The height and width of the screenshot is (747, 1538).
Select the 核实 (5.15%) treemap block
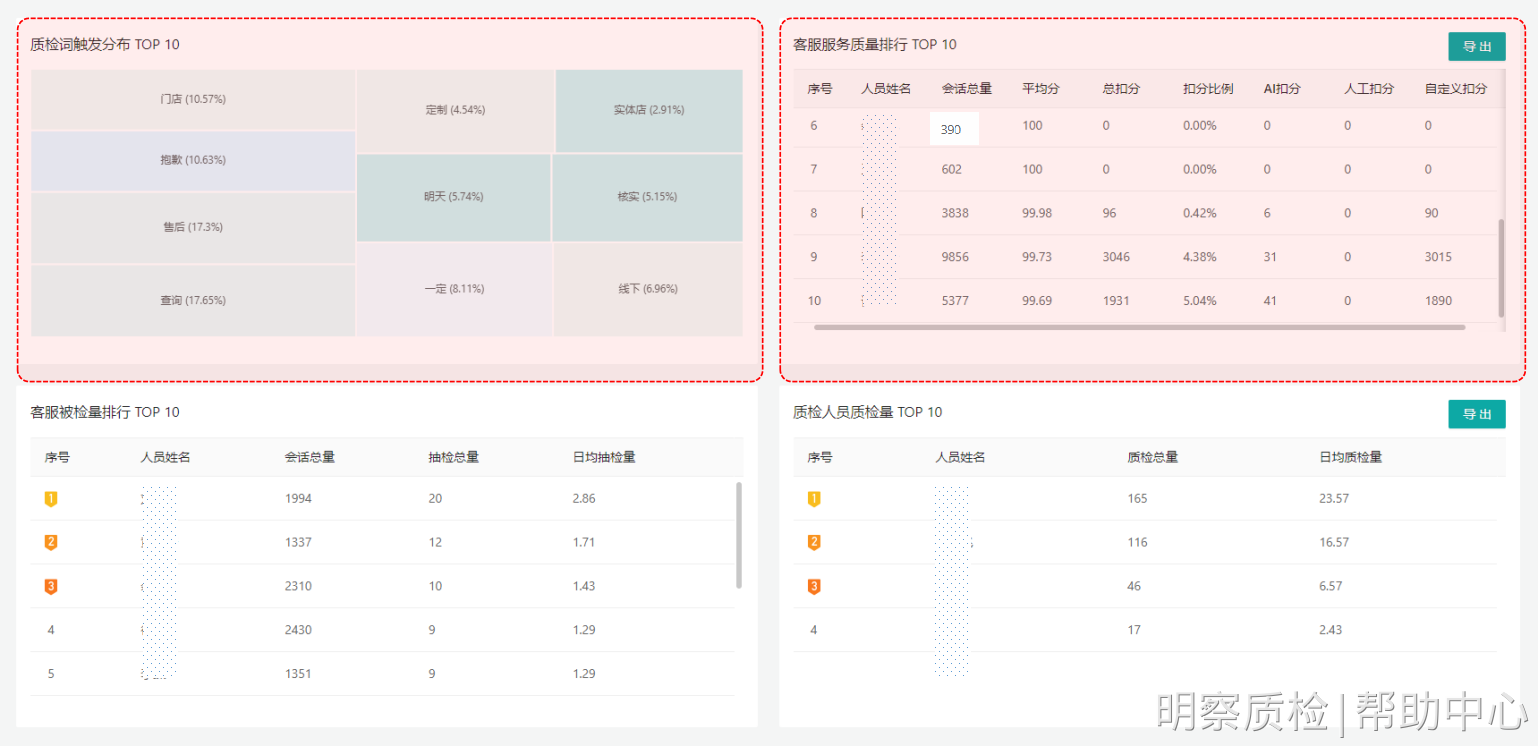point(647,197)
